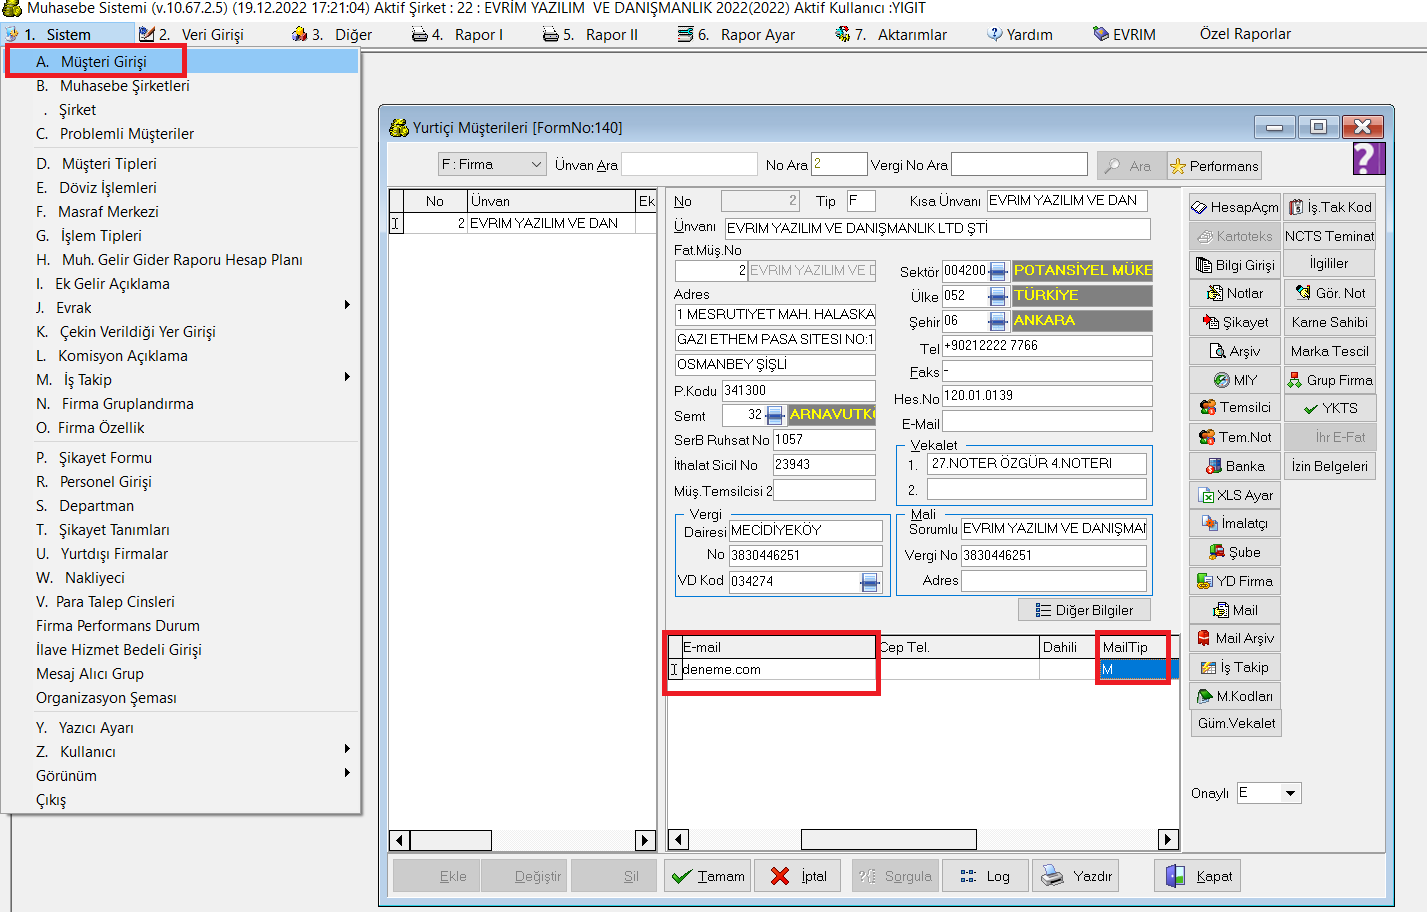Click the Şikayet button

pyautogui.click(x=1235, y=322)
